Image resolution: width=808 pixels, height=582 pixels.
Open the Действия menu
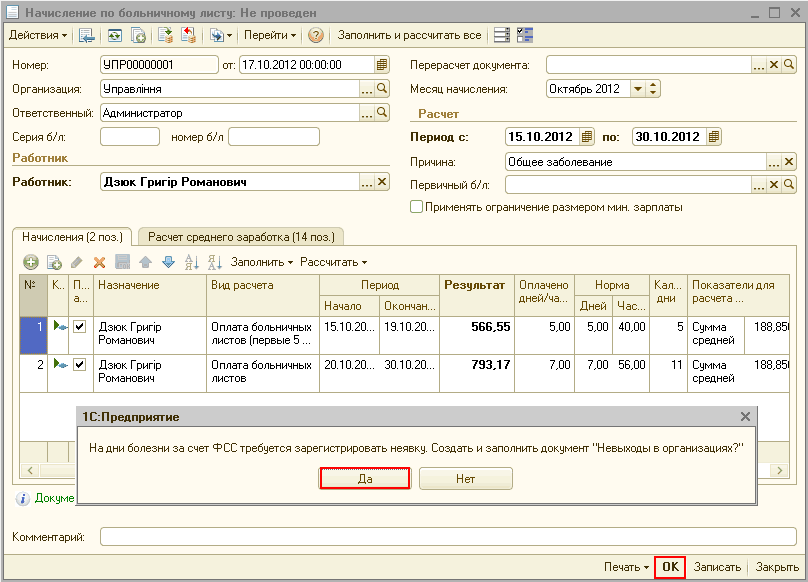(38, 35)
